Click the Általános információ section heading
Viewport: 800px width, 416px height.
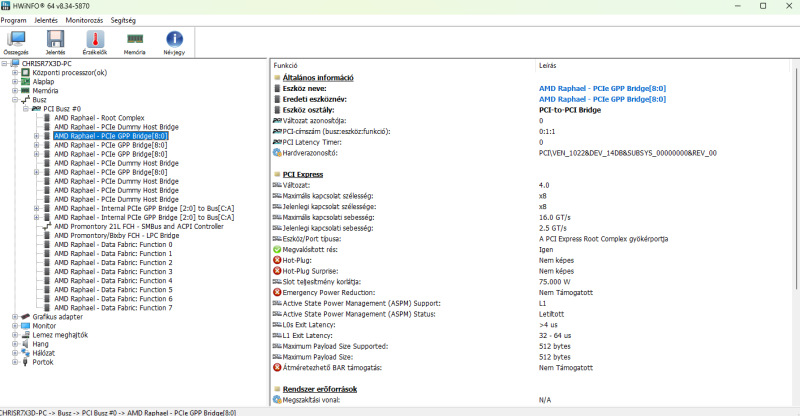(318, 78)
